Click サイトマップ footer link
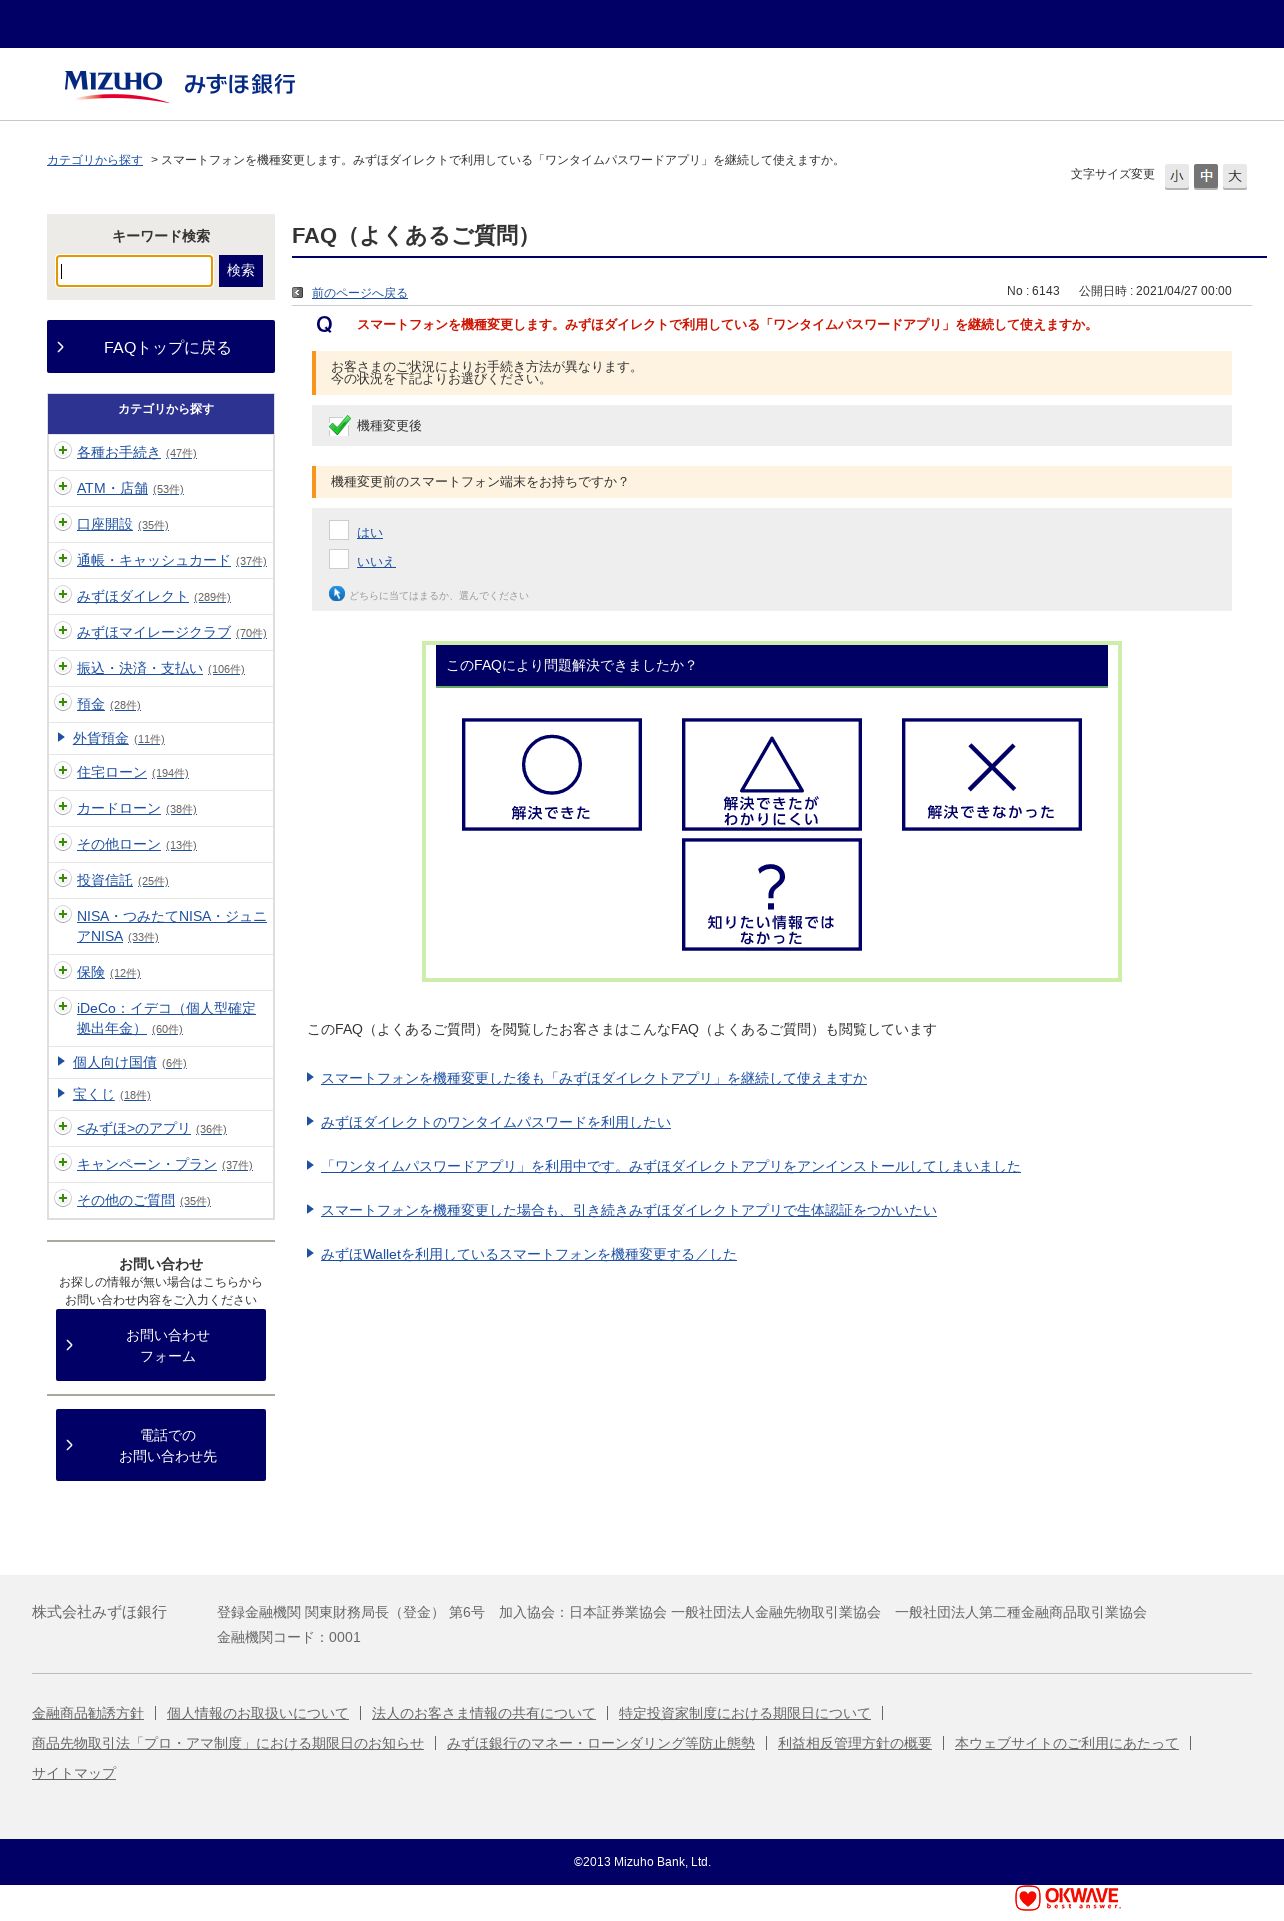The image size is (1284, 1921). click(74, 1773)
